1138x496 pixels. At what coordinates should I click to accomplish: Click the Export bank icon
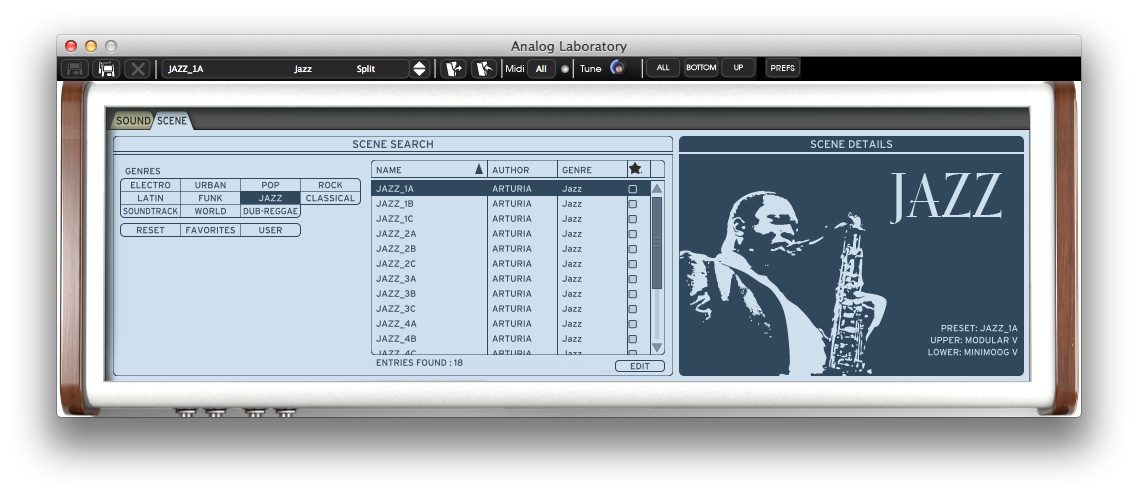point(483,69)
